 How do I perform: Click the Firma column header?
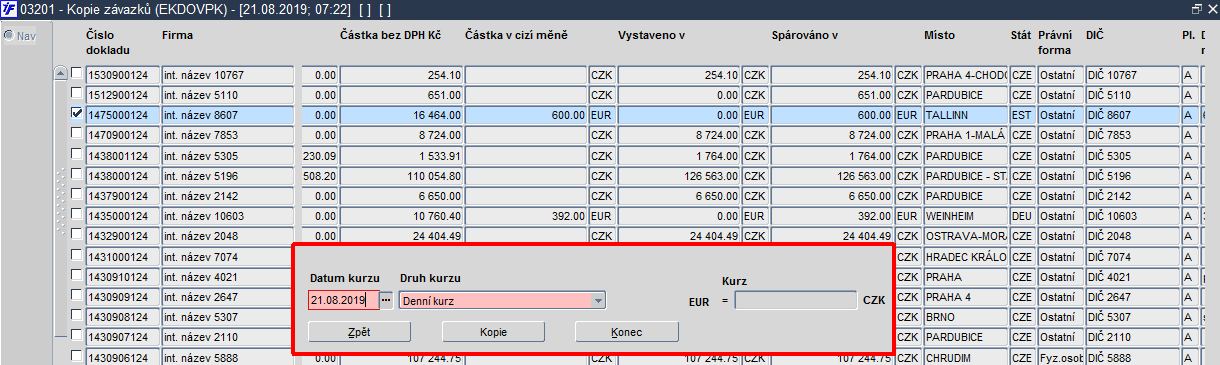pos(177,35)
